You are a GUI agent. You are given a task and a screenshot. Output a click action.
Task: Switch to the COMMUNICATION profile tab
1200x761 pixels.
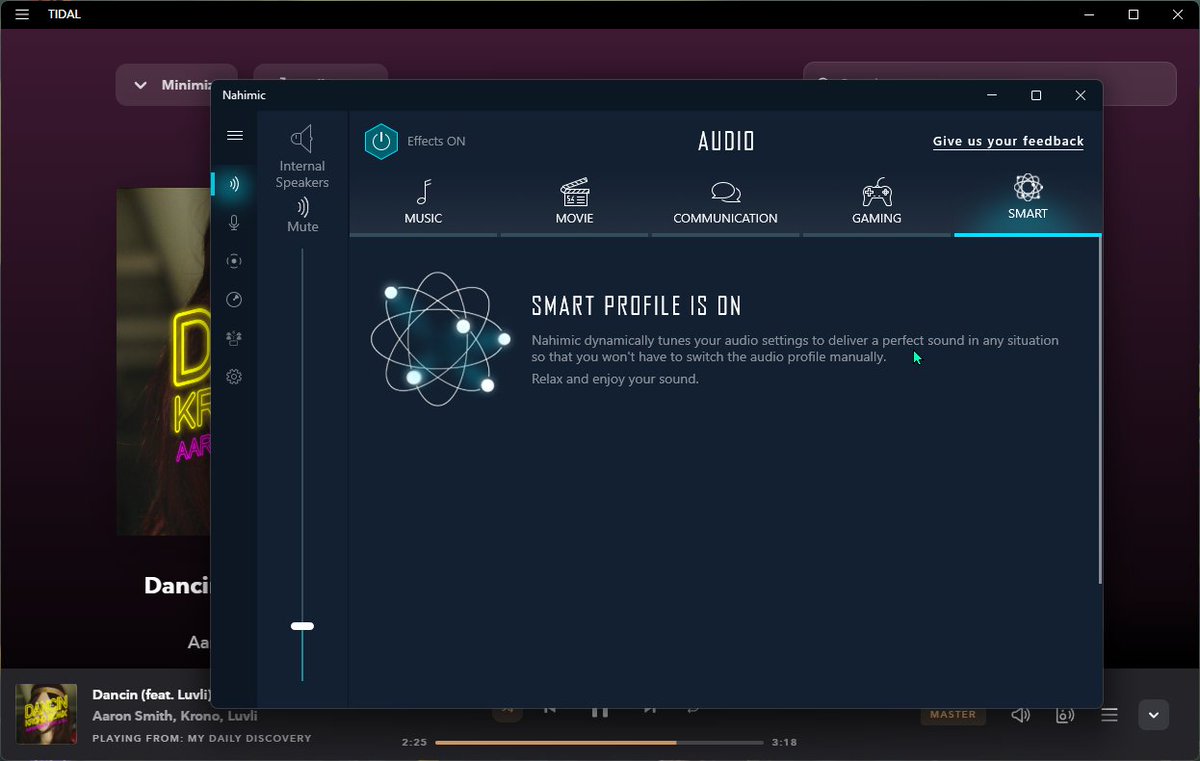(726, 201)
